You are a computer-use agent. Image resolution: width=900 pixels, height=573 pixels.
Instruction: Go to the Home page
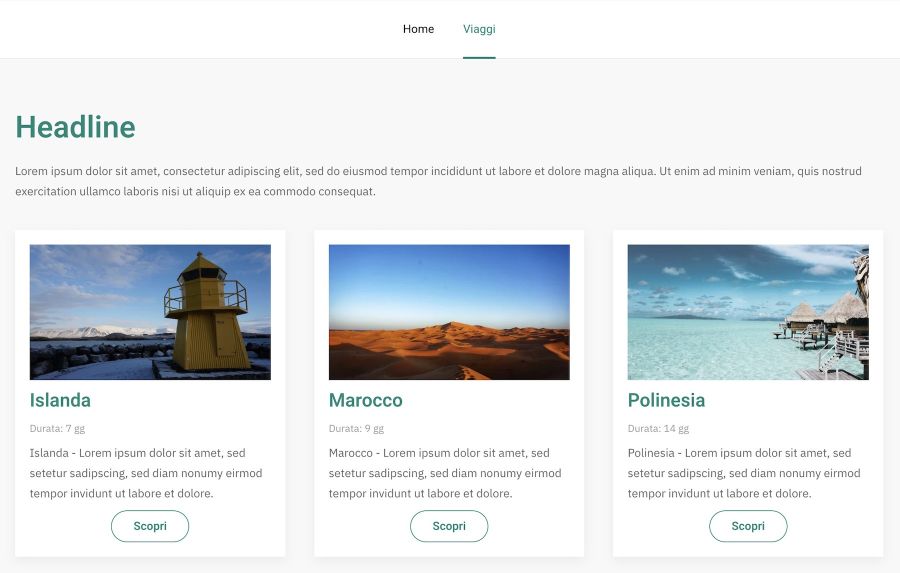point(418,29)
